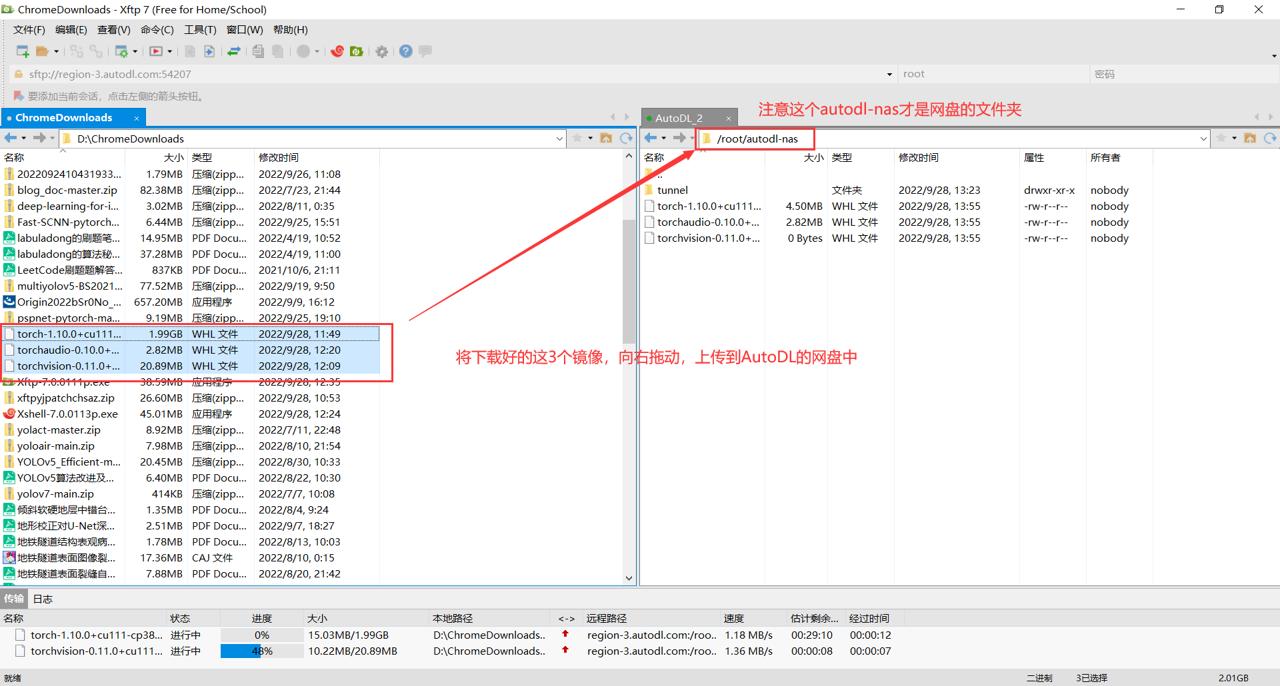Open the dropdown arrow beside Open Session
Image resolution: width=1280 pixels, height=686 pixels.
[56, 51]
